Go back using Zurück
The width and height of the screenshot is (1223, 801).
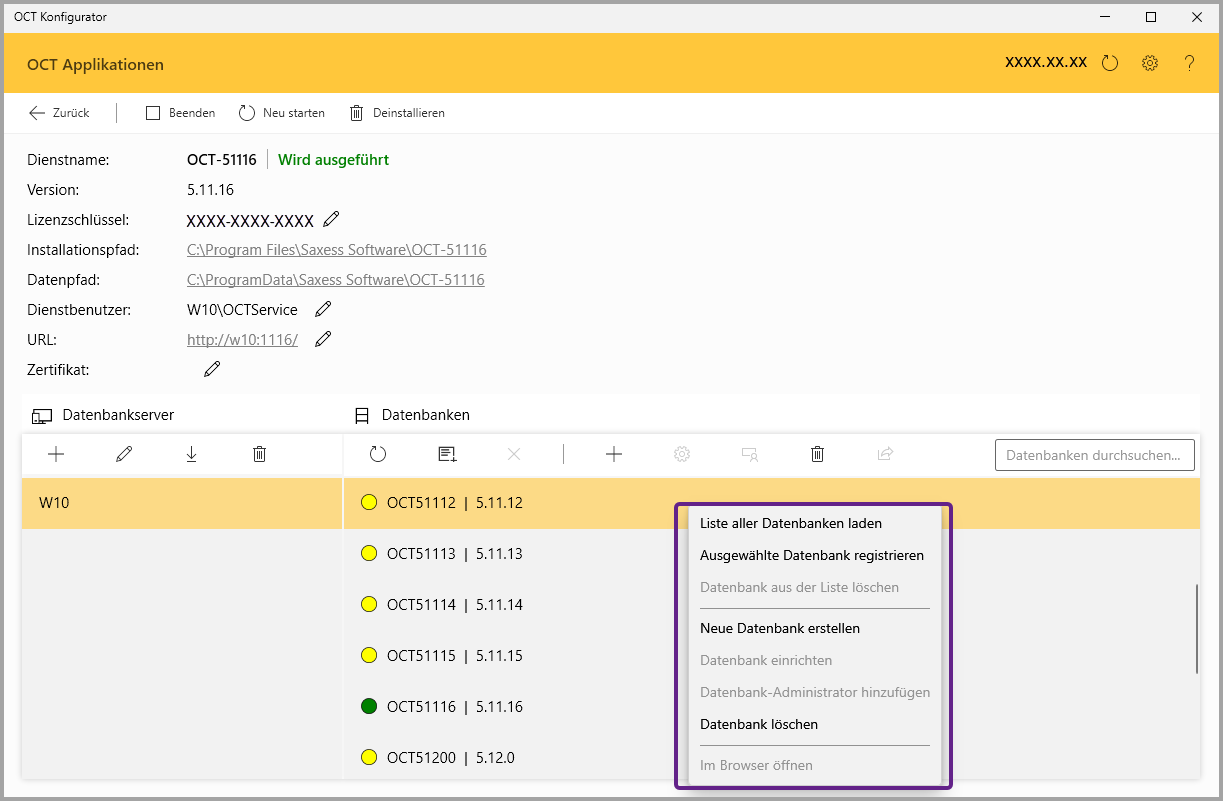[59, 113]
